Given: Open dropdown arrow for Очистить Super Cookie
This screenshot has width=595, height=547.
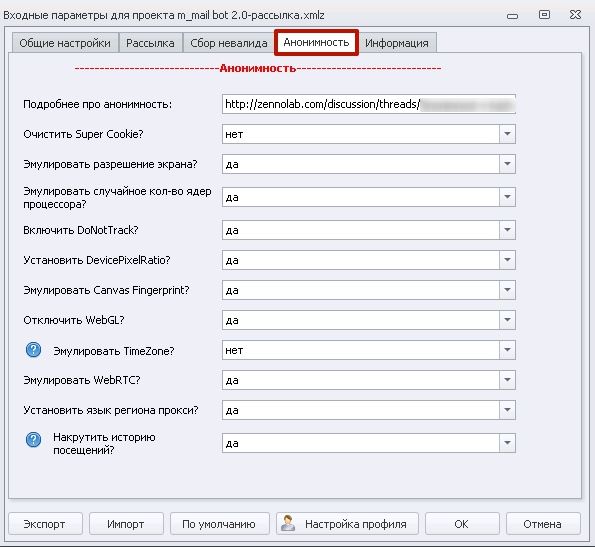Looking at the screenshot, I should click(x=507, y=134).
